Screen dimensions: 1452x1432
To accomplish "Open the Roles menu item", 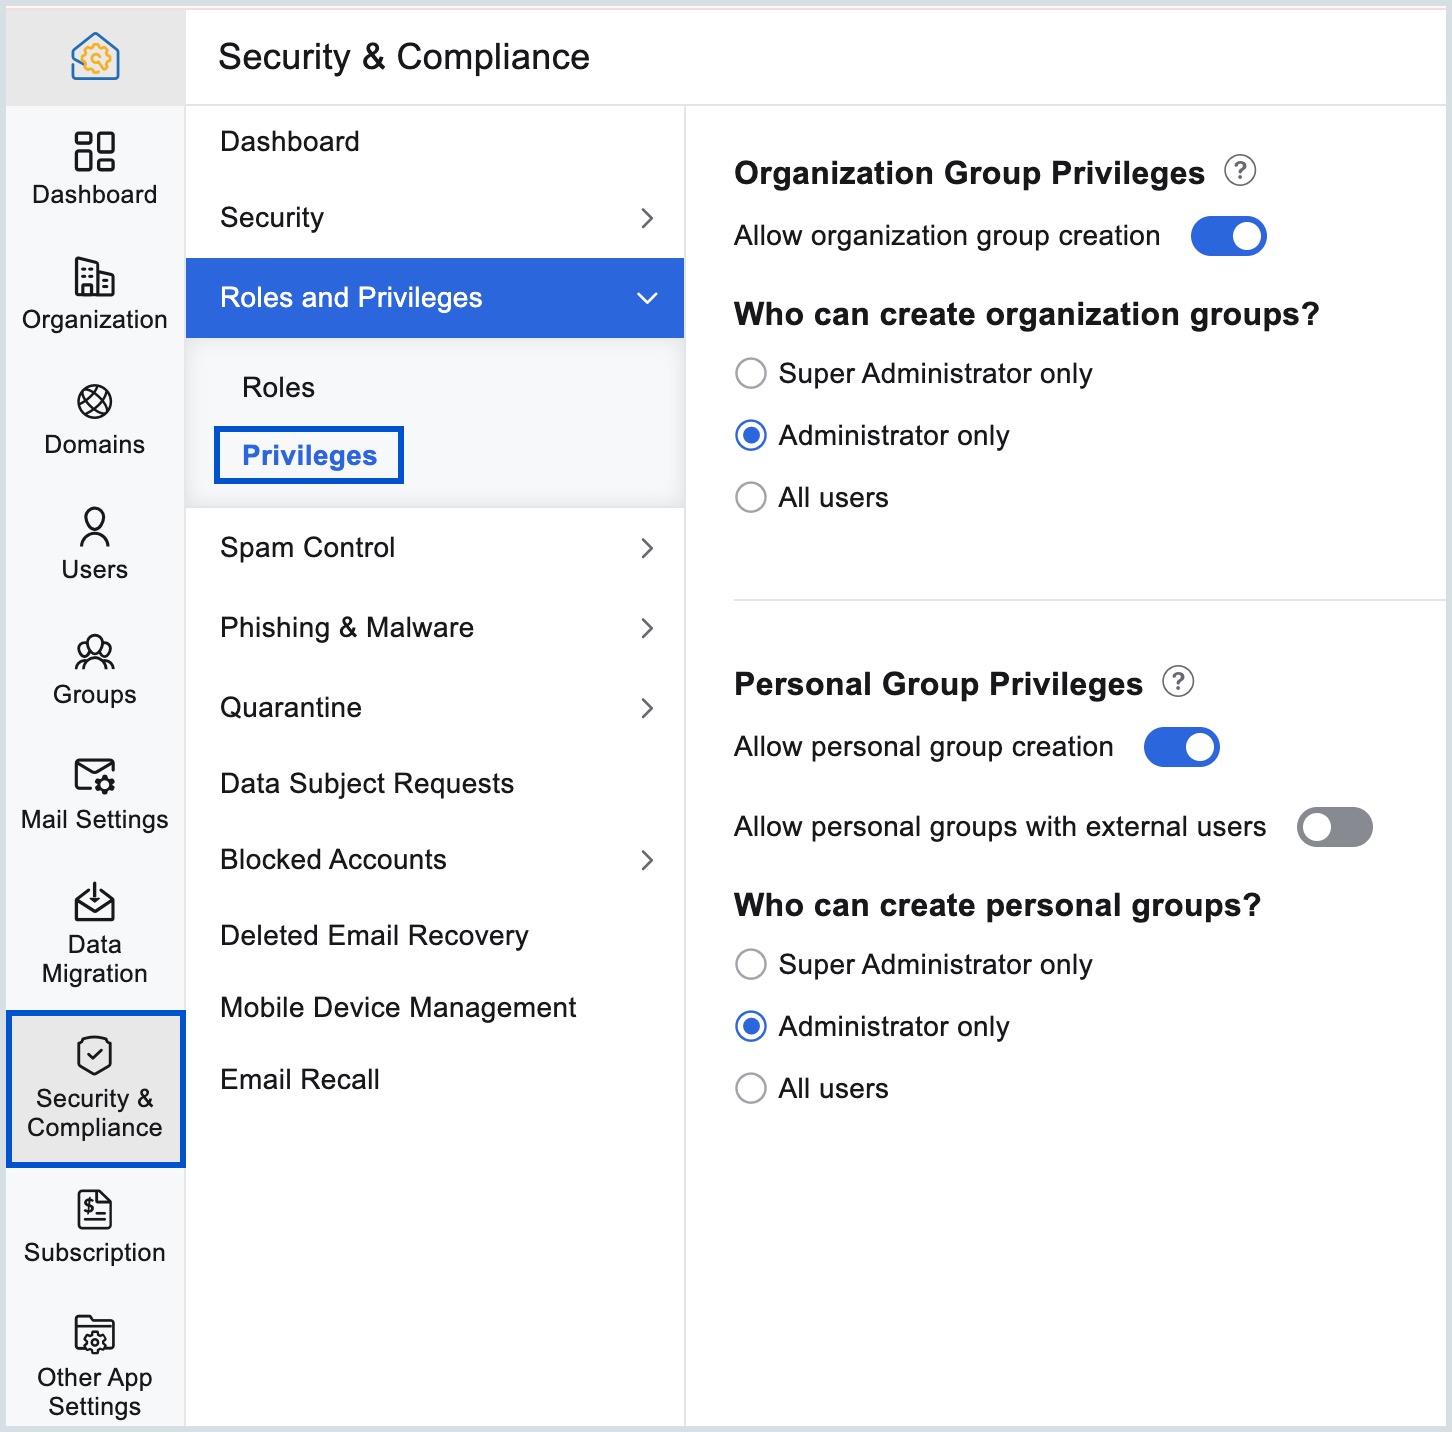I will [x=277, y=387].
